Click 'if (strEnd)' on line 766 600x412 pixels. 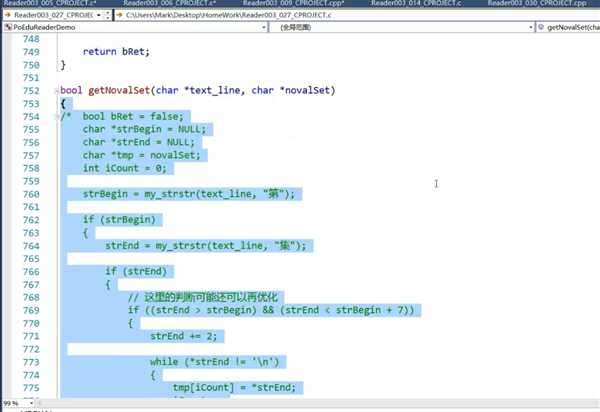tap(136, 272)
